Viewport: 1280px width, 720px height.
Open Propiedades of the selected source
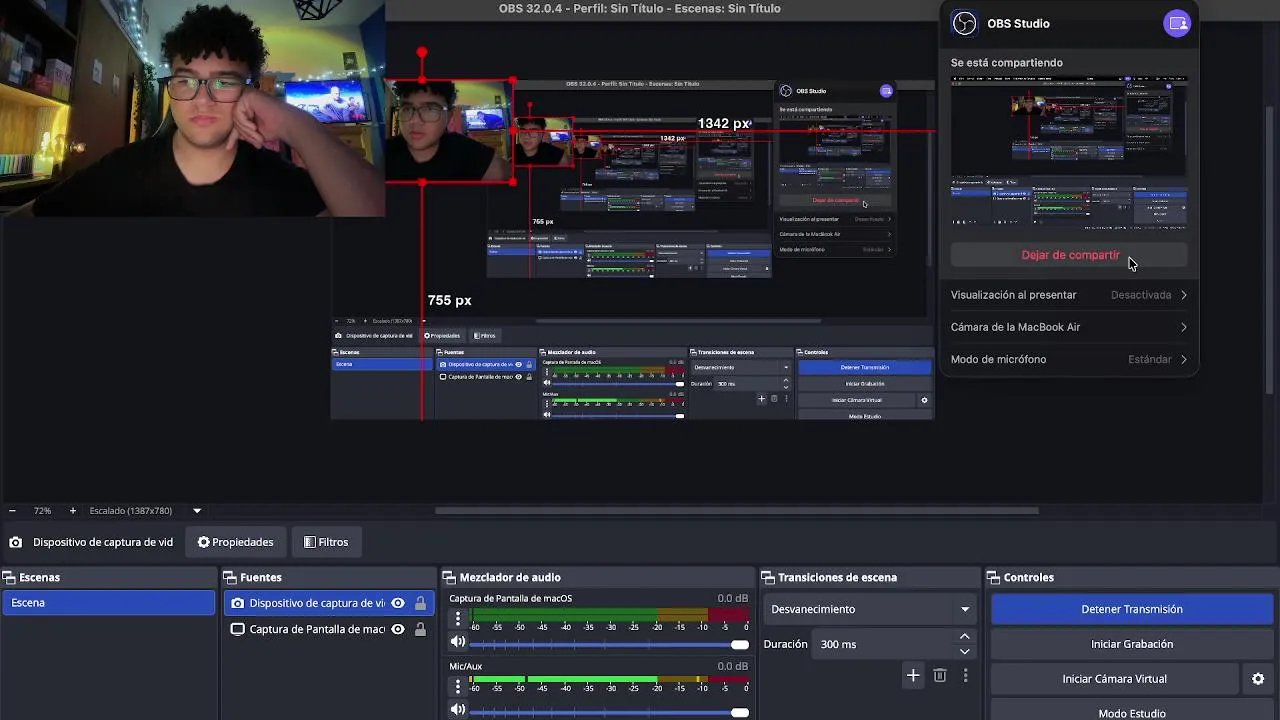235,542
